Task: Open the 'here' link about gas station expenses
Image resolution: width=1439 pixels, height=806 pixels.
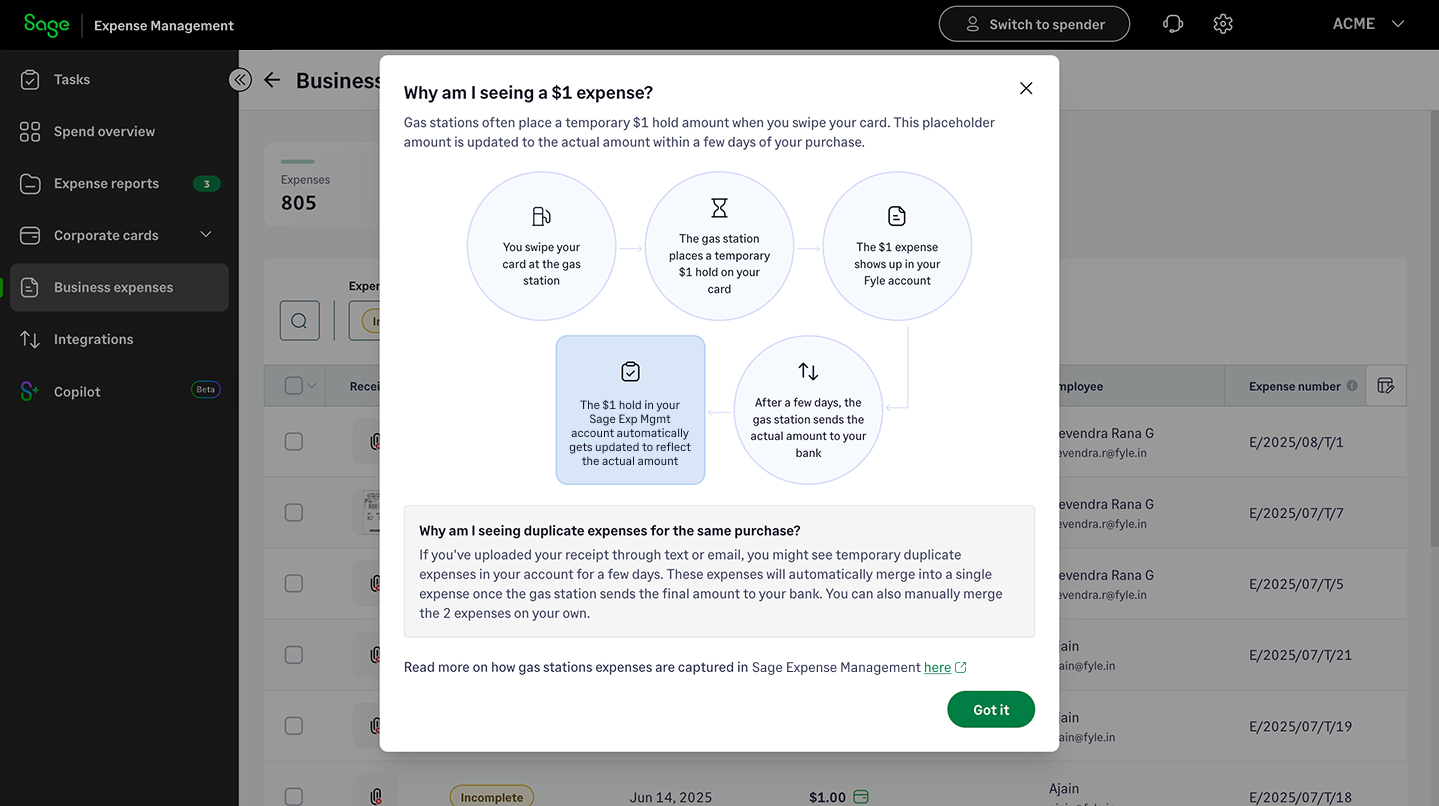Action: pyautogui.click(x=937, y=667)
